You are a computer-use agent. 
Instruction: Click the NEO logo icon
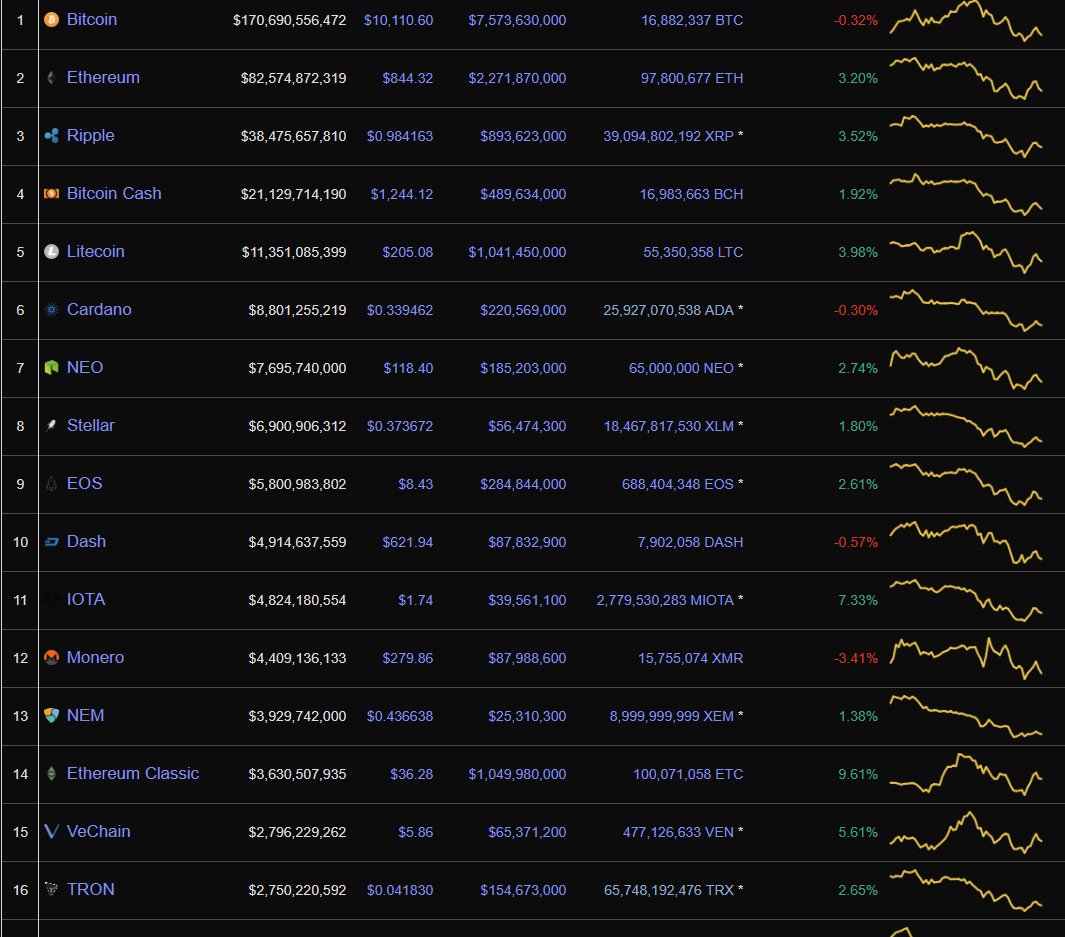[52, 367]
